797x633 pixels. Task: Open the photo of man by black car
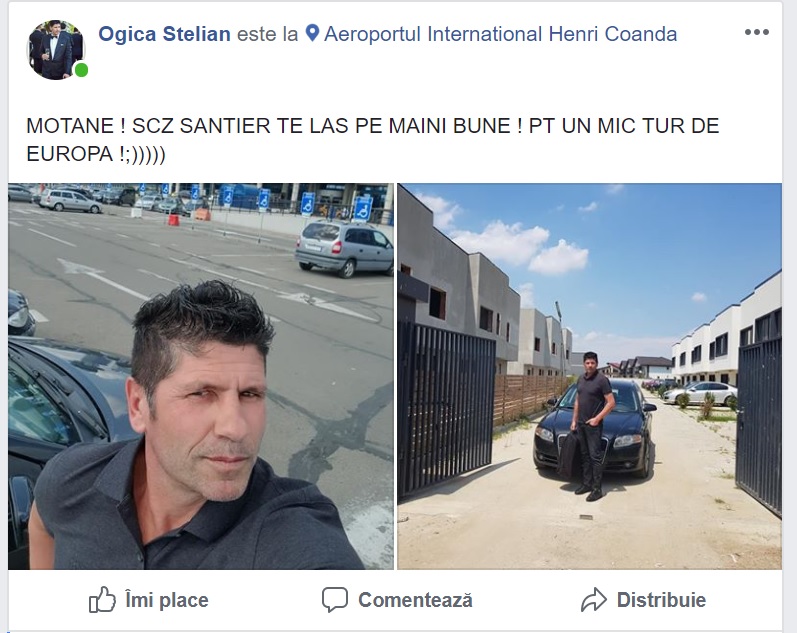click(590, 376)
